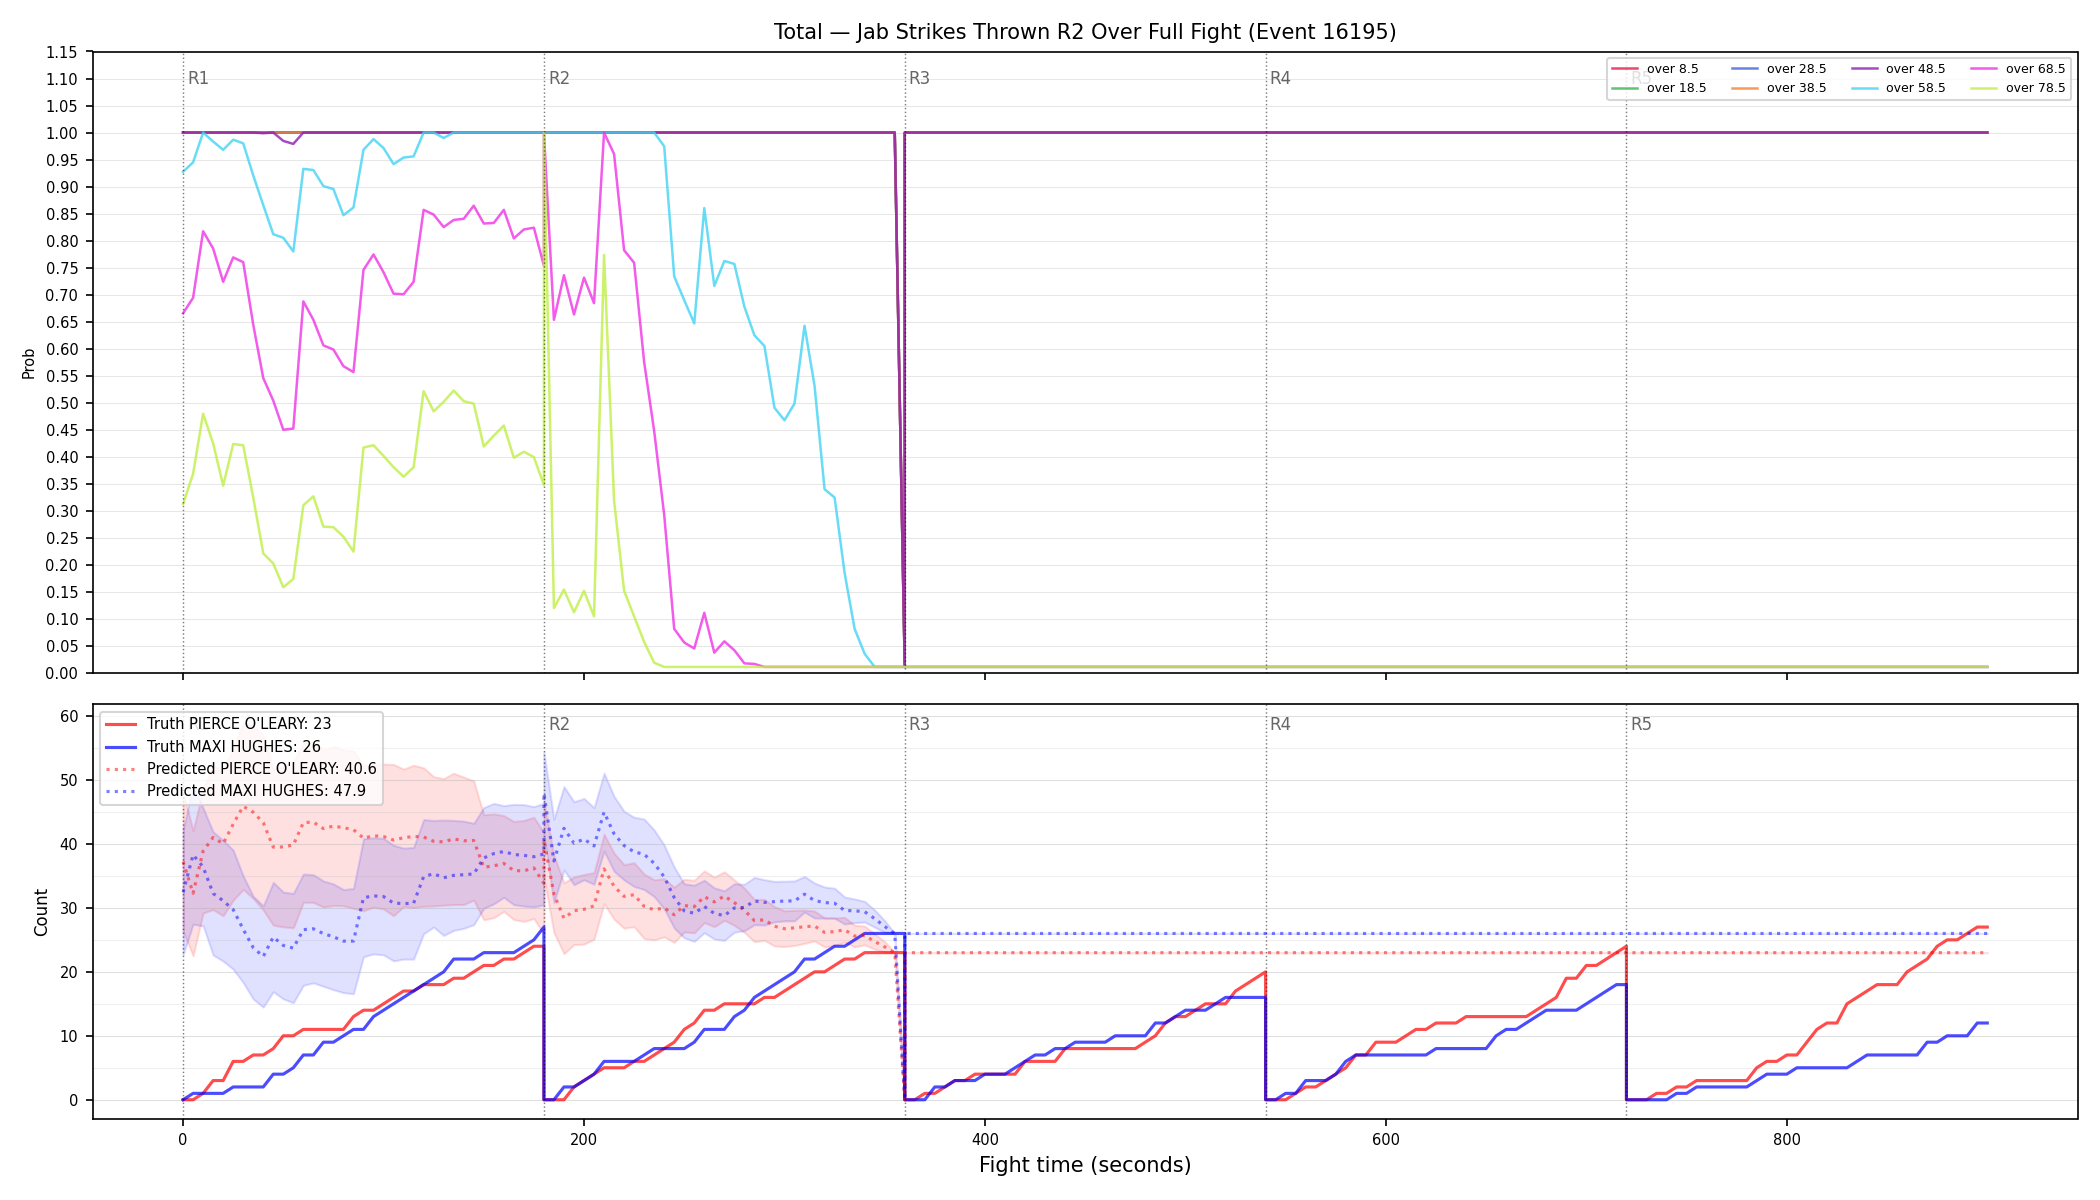2100x1200 pixels.
Task: Select the 'over 78.5' legend entry
Action: (2018, 88)
